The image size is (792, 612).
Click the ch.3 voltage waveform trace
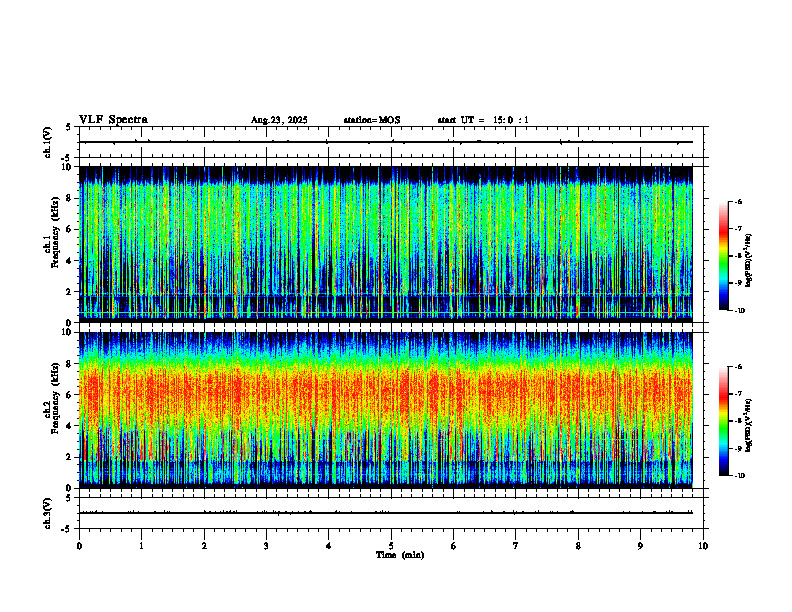(x=385, y=513)
